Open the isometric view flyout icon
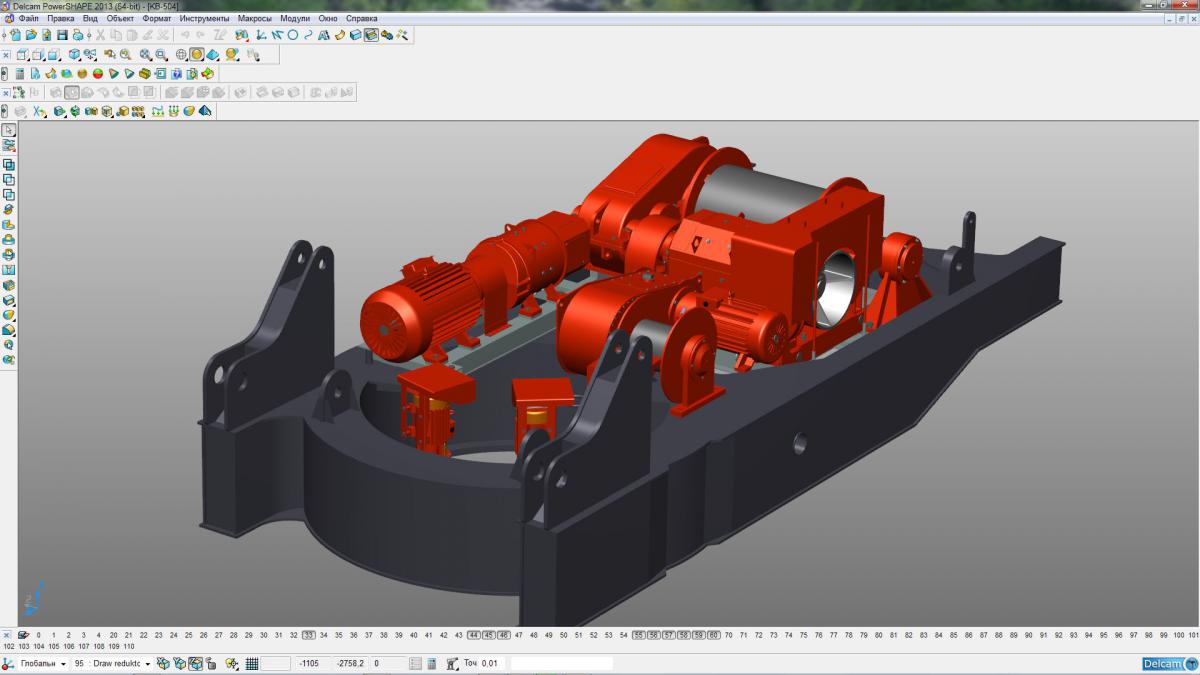Image resolution: width=1200 pixels, height=675 pixels. tap(74, 55)
